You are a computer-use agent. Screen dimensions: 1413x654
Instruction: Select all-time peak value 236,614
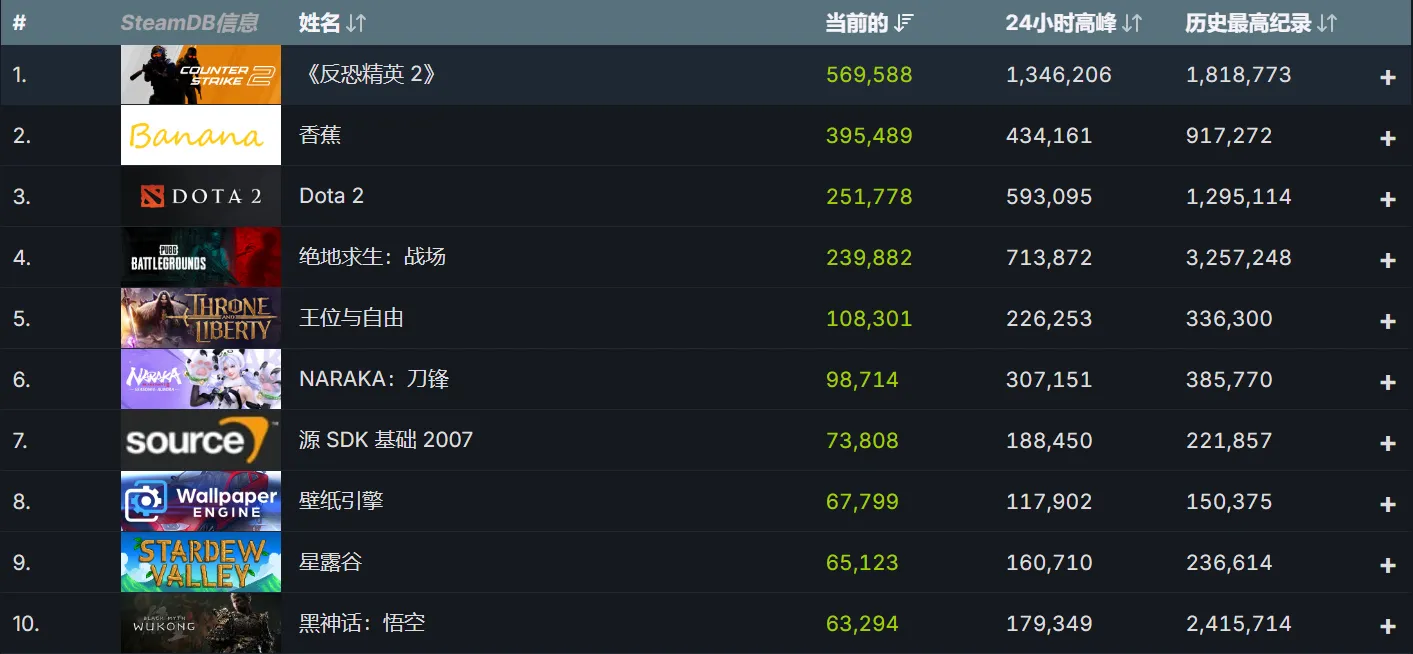1229,563
